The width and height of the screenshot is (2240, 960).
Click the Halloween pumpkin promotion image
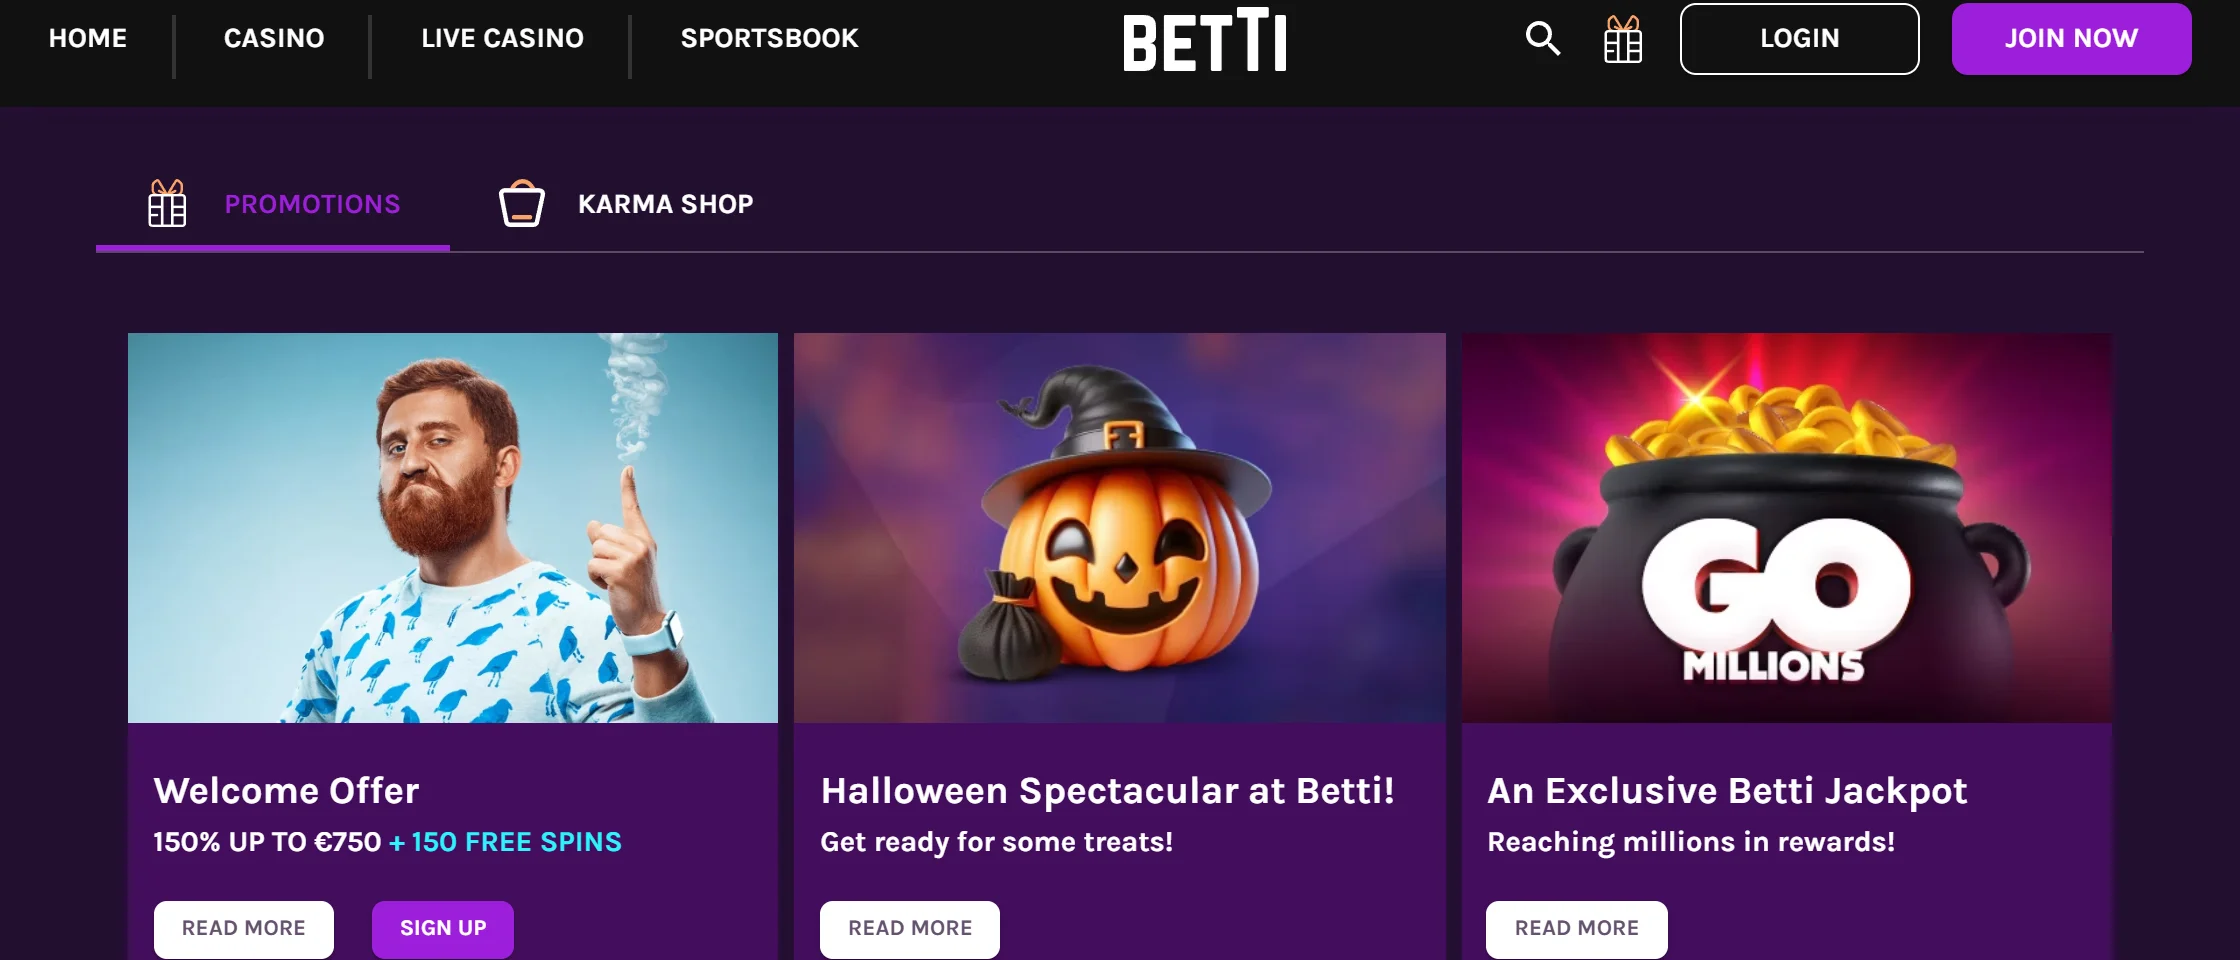click(1119, 527)
